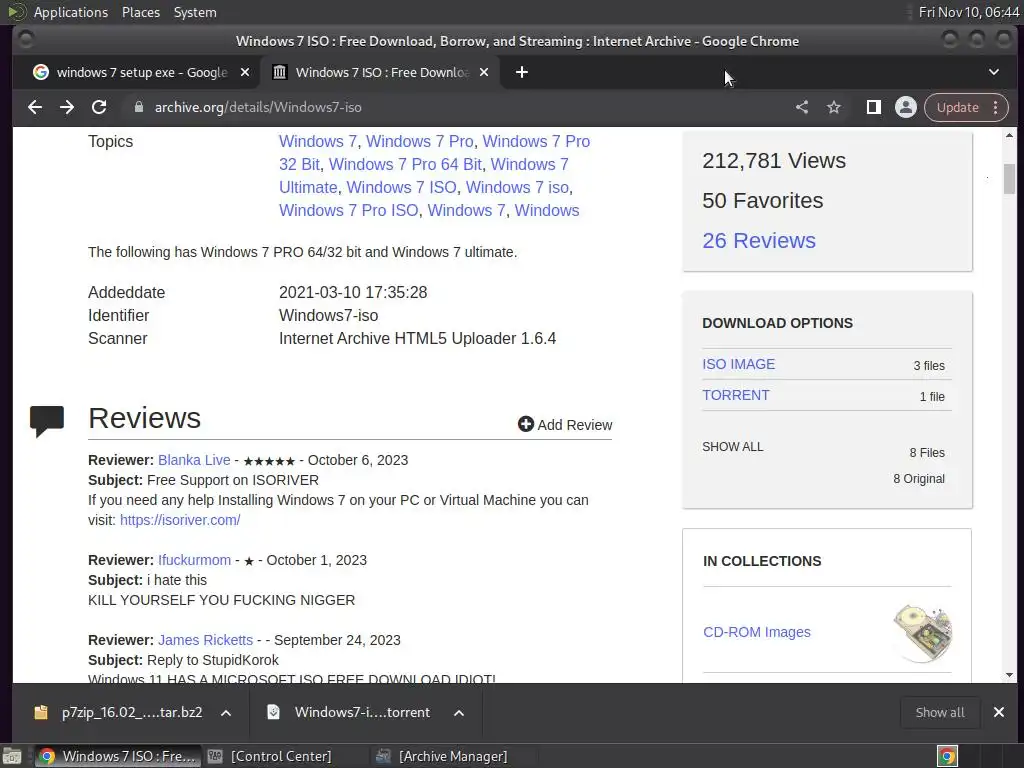The width and height of the screenshot is (1024, 768).
Task: Select Windows 7 ISO Chrome taskbar entry
Action: tap(118, 756)
